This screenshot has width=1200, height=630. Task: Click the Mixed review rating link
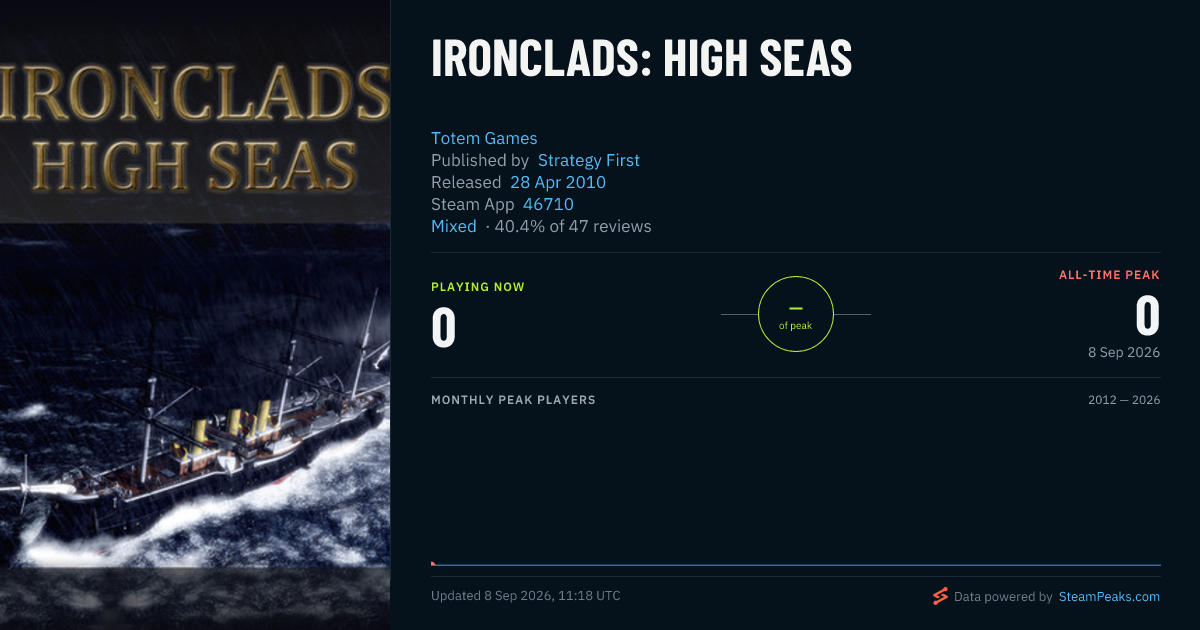pyautogui.click(x=454, y=226)
